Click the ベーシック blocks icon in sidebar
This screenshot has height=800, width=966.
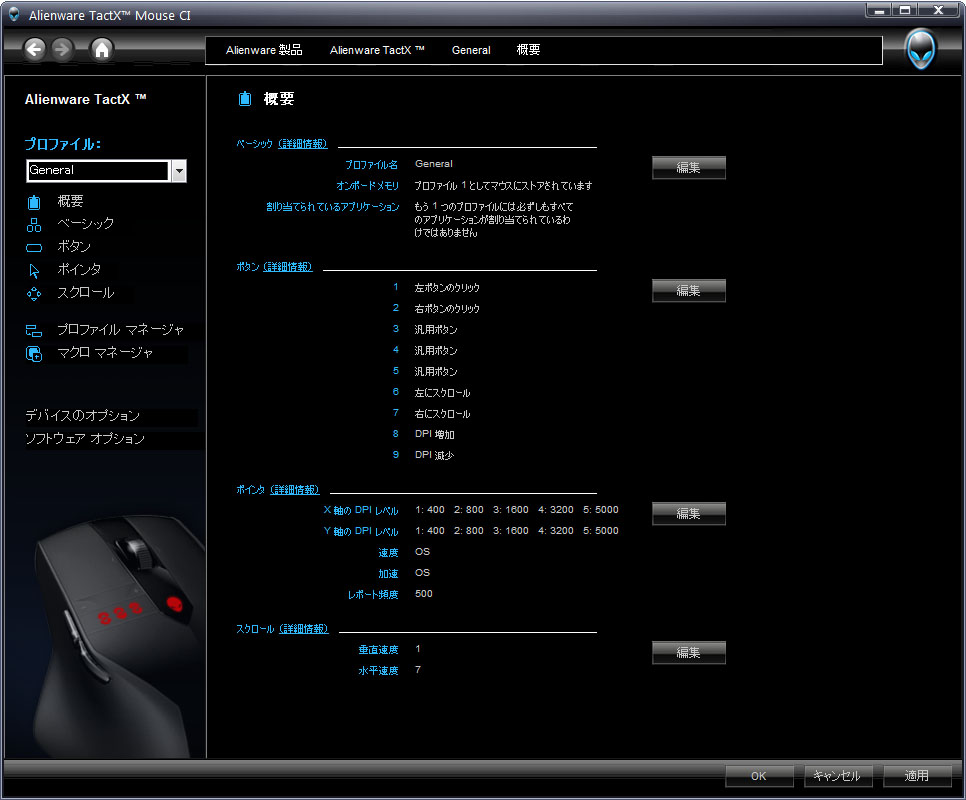pos(34,225)
